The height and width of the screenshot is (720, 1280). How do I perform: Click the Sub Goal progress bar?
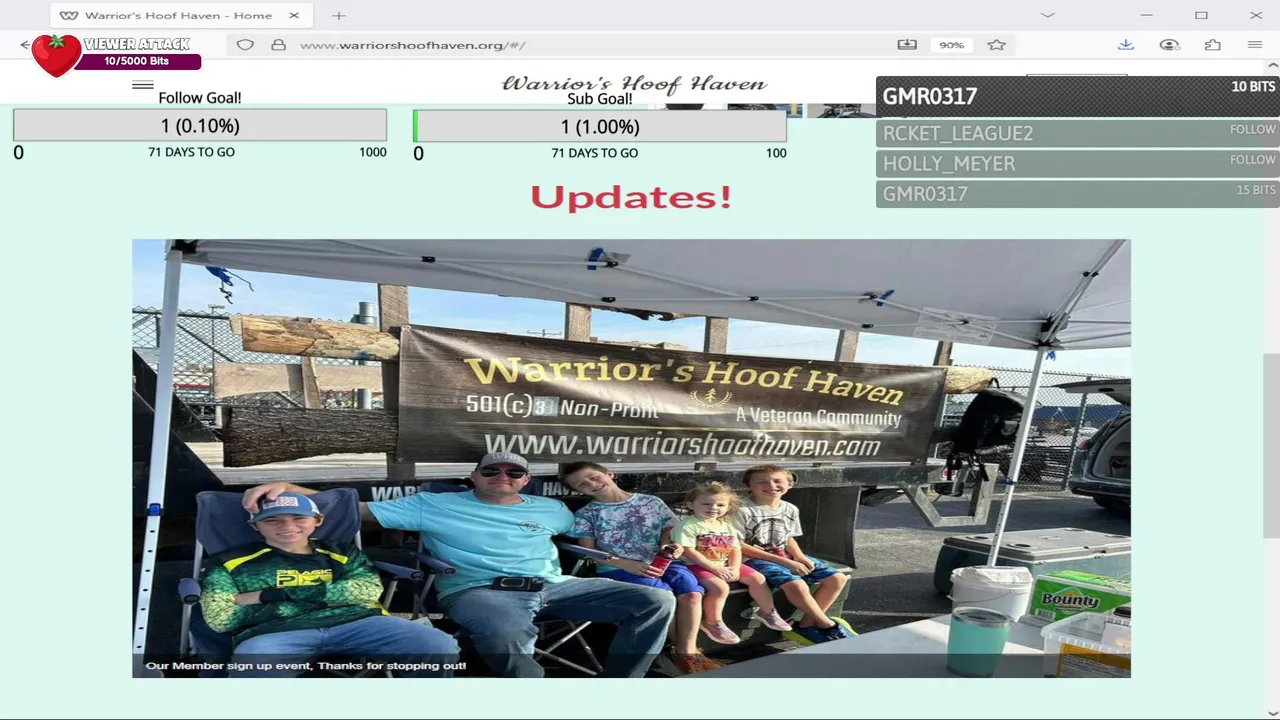point(600,127)
